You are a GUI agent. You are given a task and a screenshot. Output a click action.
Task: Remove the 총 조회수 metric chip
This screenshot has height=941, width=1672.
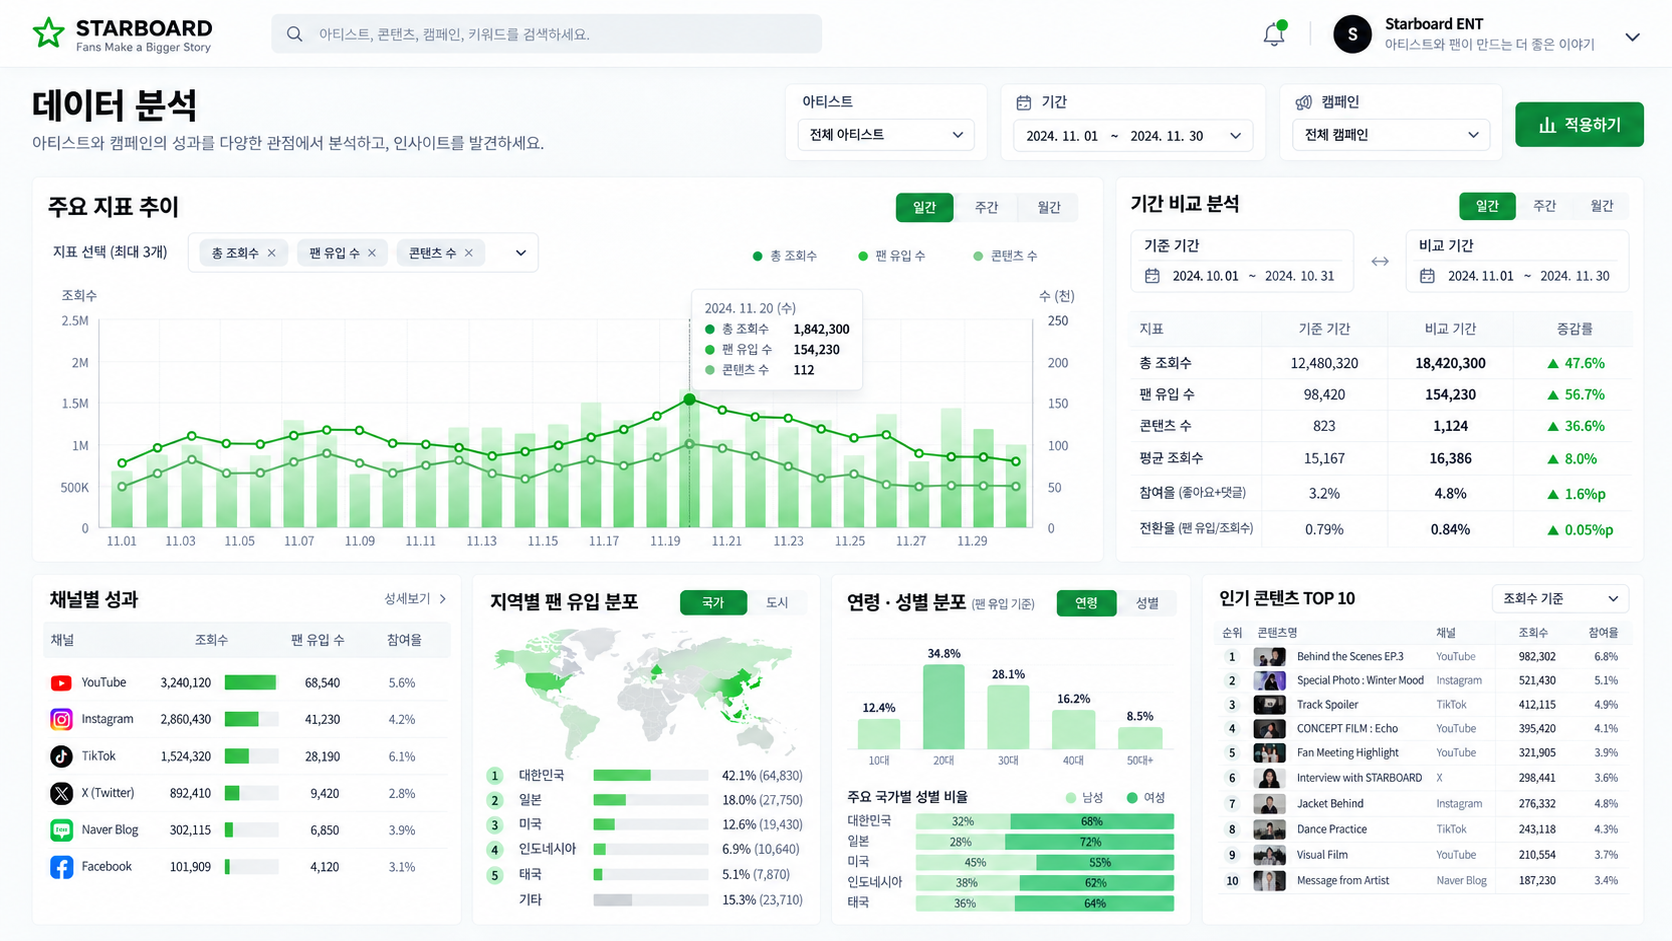pos(271,253)
